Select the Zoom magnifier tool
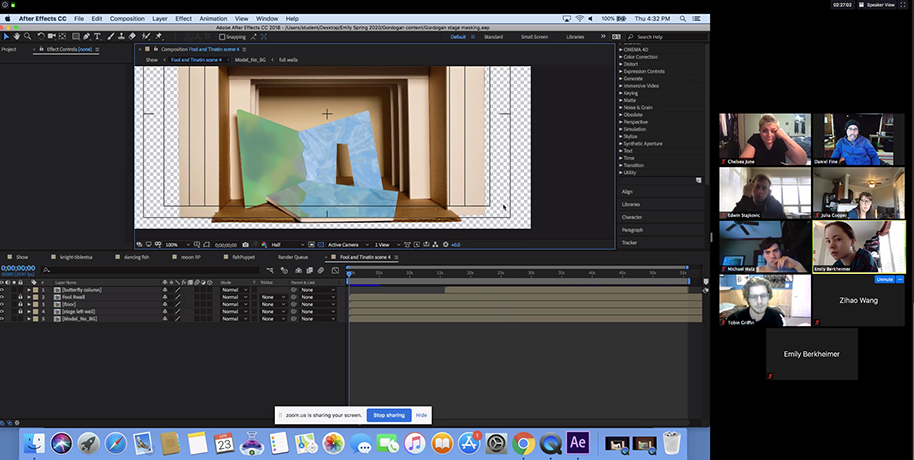 tap(28, 37)
